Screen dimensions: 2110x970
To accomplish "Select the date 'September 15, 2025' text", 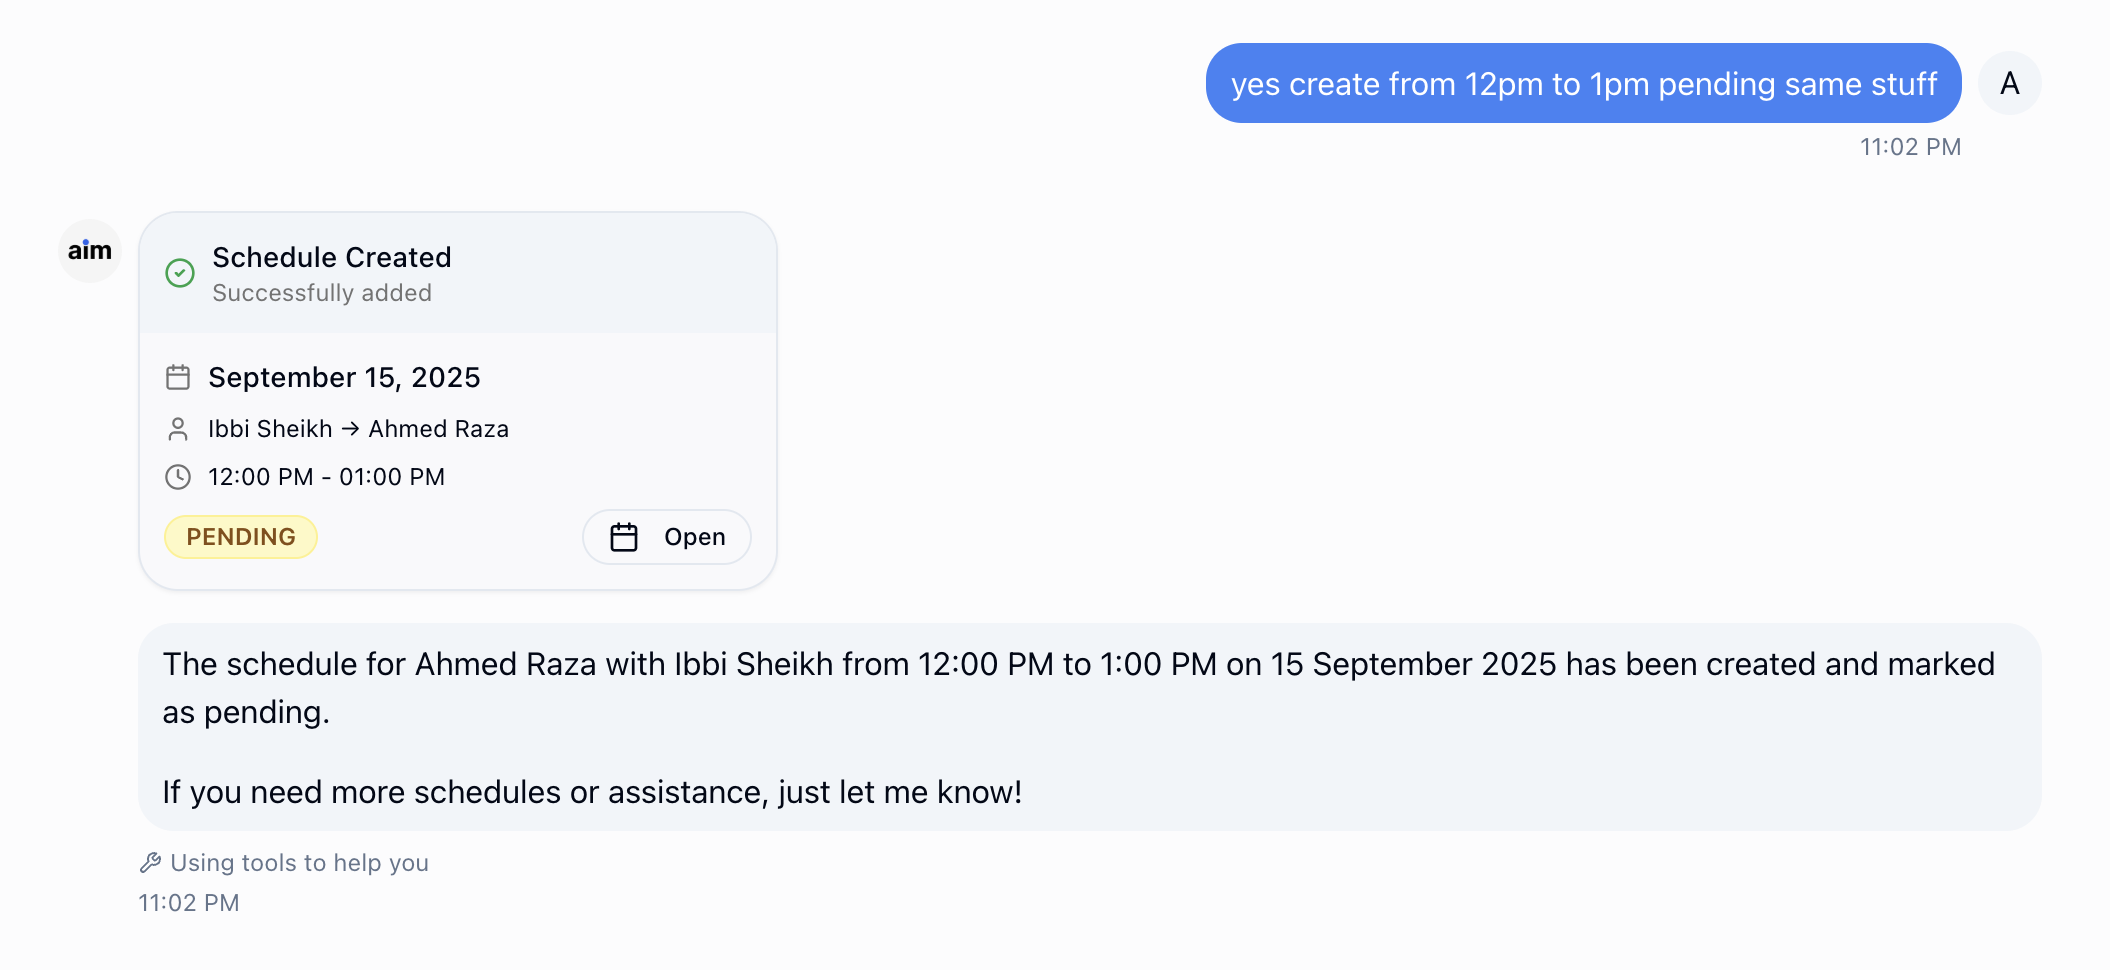I will click(x=344, y=378).
